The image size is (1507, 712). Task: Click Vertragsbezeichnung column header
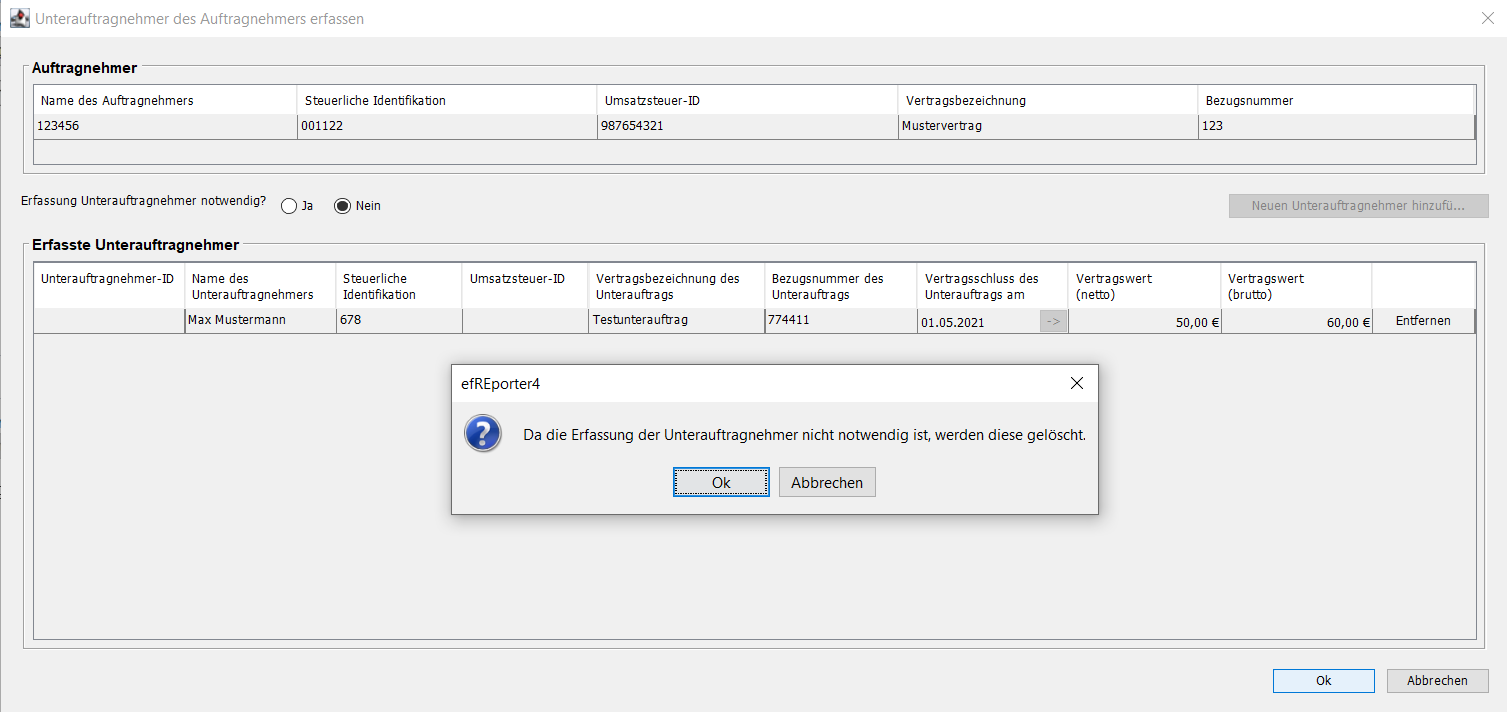tap(1048, 100)
